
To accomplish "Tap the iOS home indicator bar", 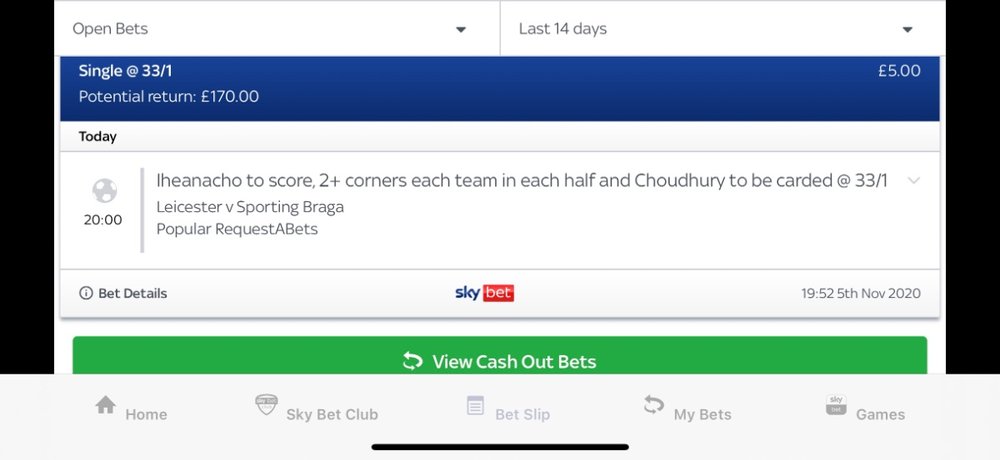I will click(500, 447).
